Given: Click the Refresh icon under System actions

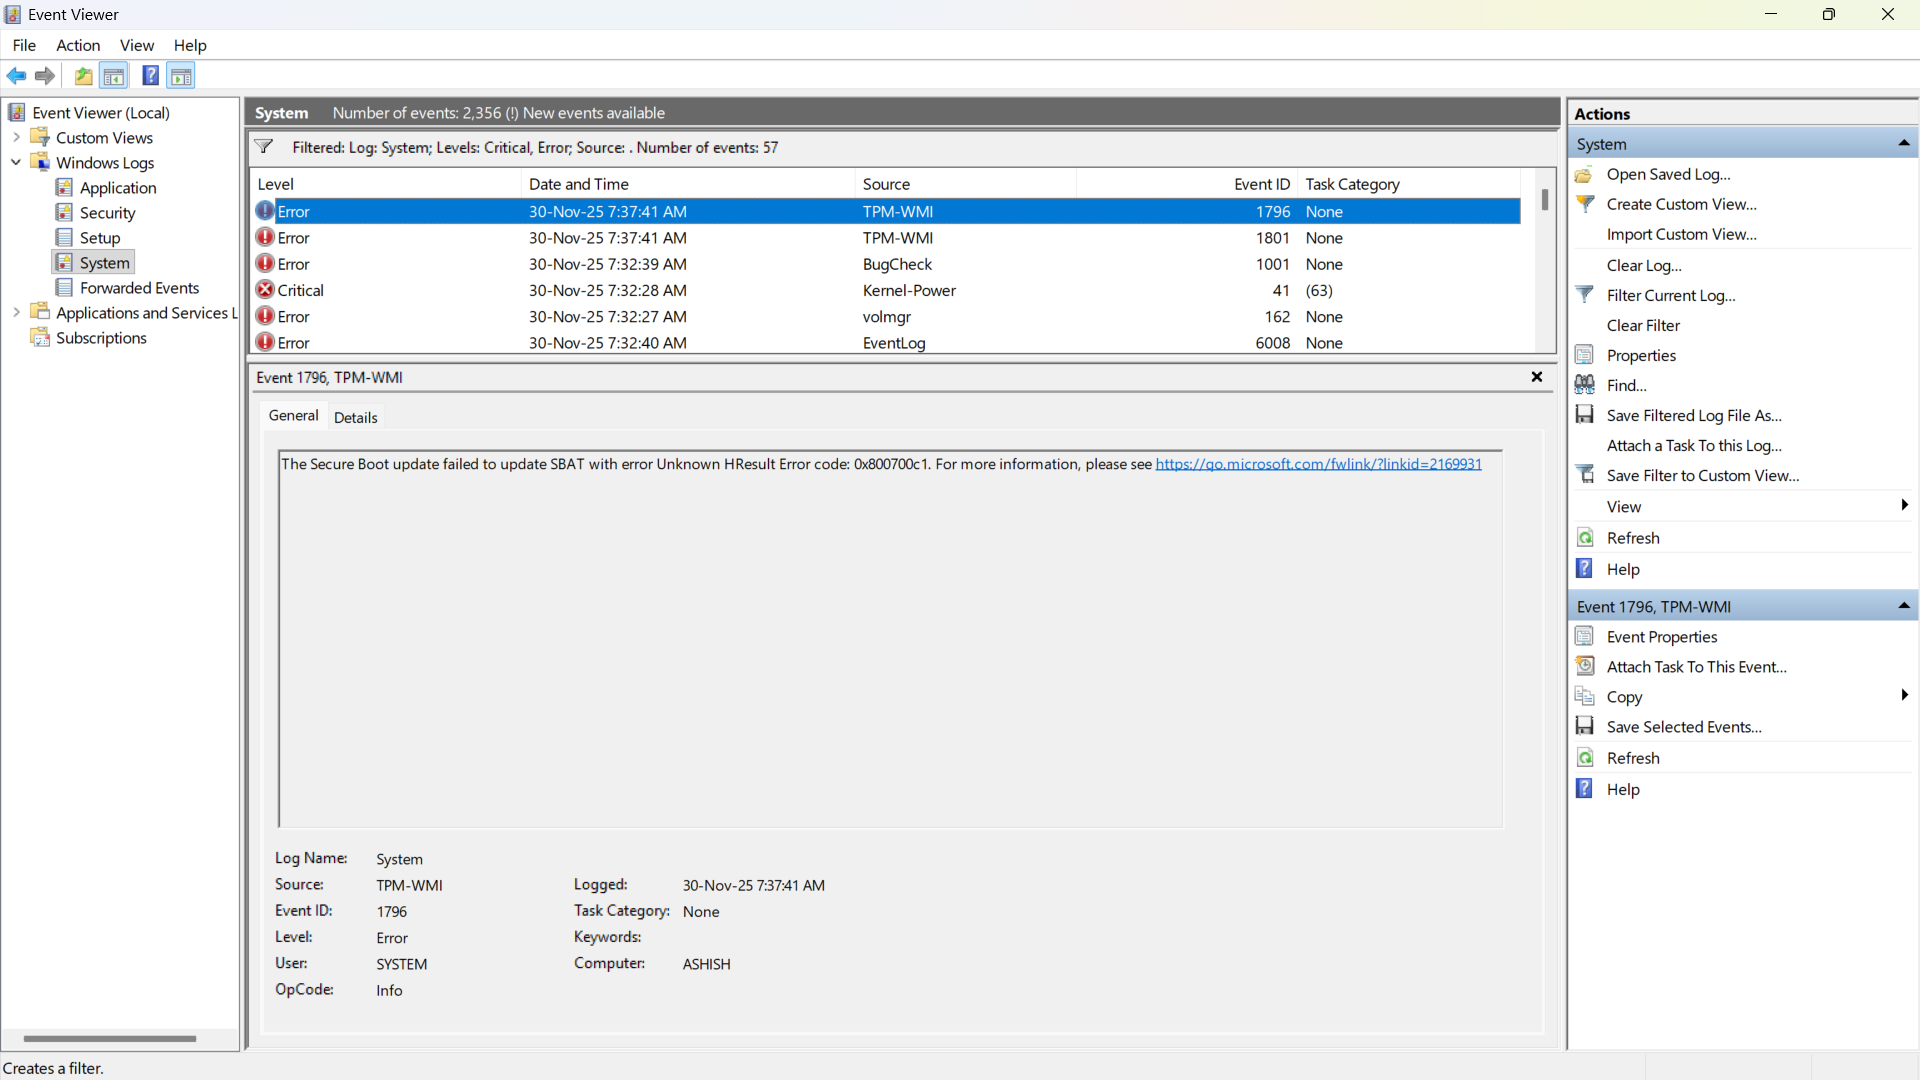Looking at the screenshot, I should [x=1585, y=538].
